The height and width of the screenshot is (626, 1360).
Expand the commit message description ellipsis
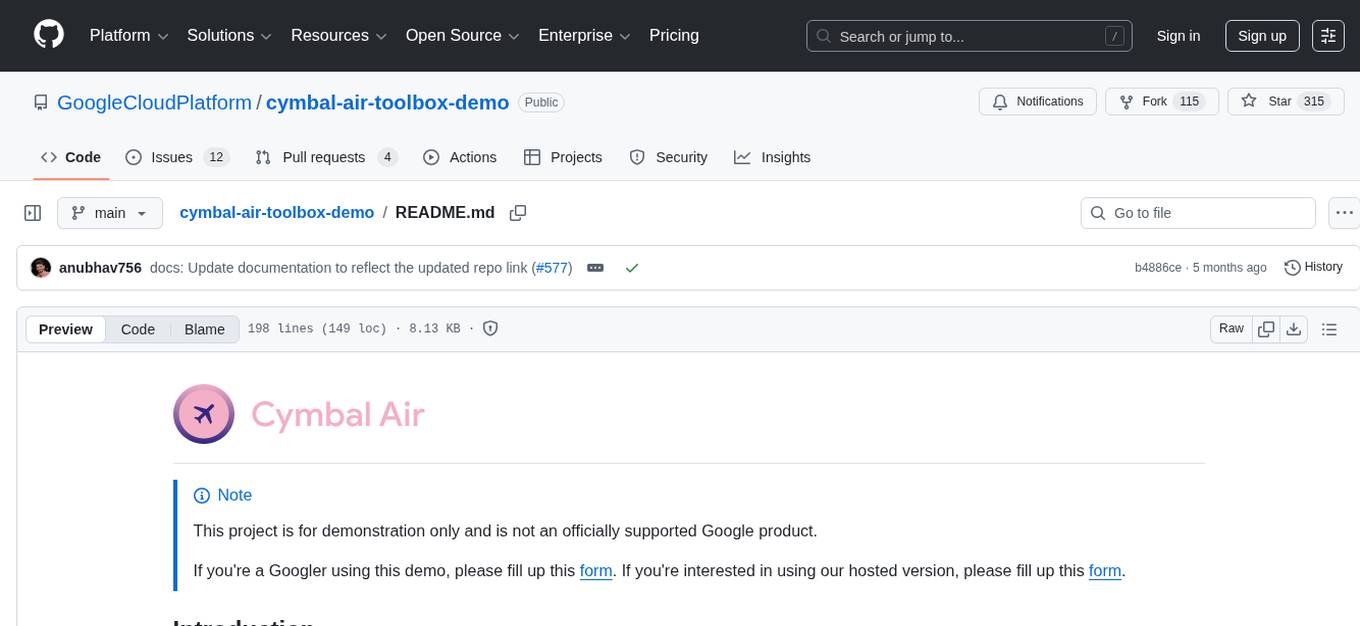[595, 267]
